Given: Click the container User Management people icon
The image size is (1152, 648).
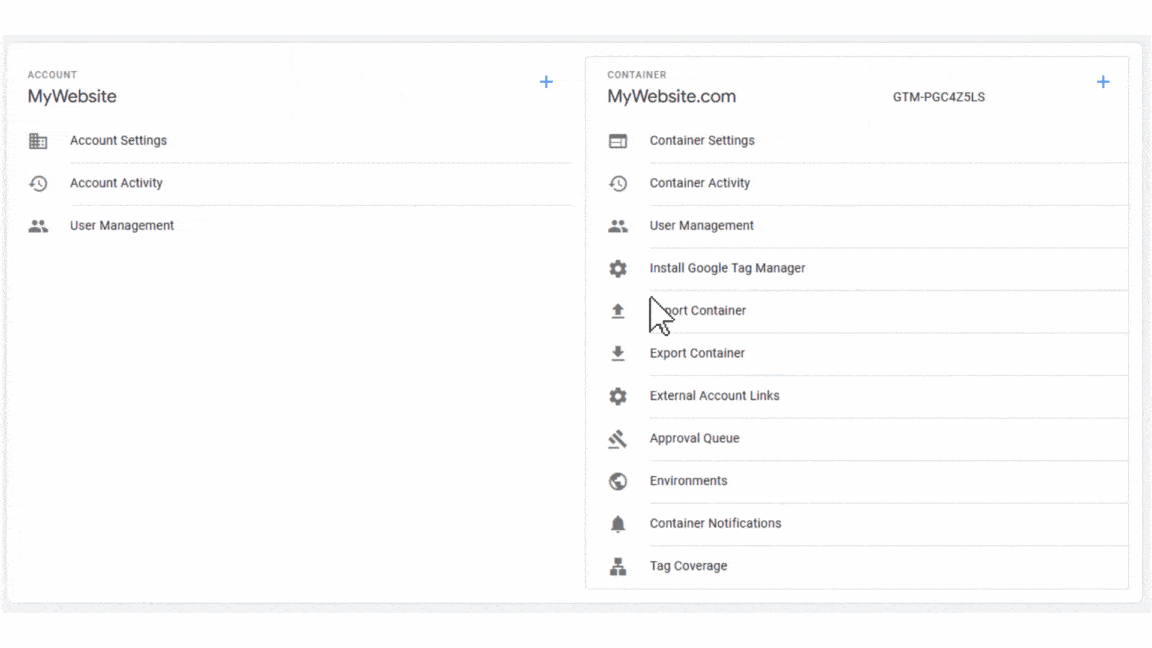Looking at the screenshot, I should click(618, 226).
